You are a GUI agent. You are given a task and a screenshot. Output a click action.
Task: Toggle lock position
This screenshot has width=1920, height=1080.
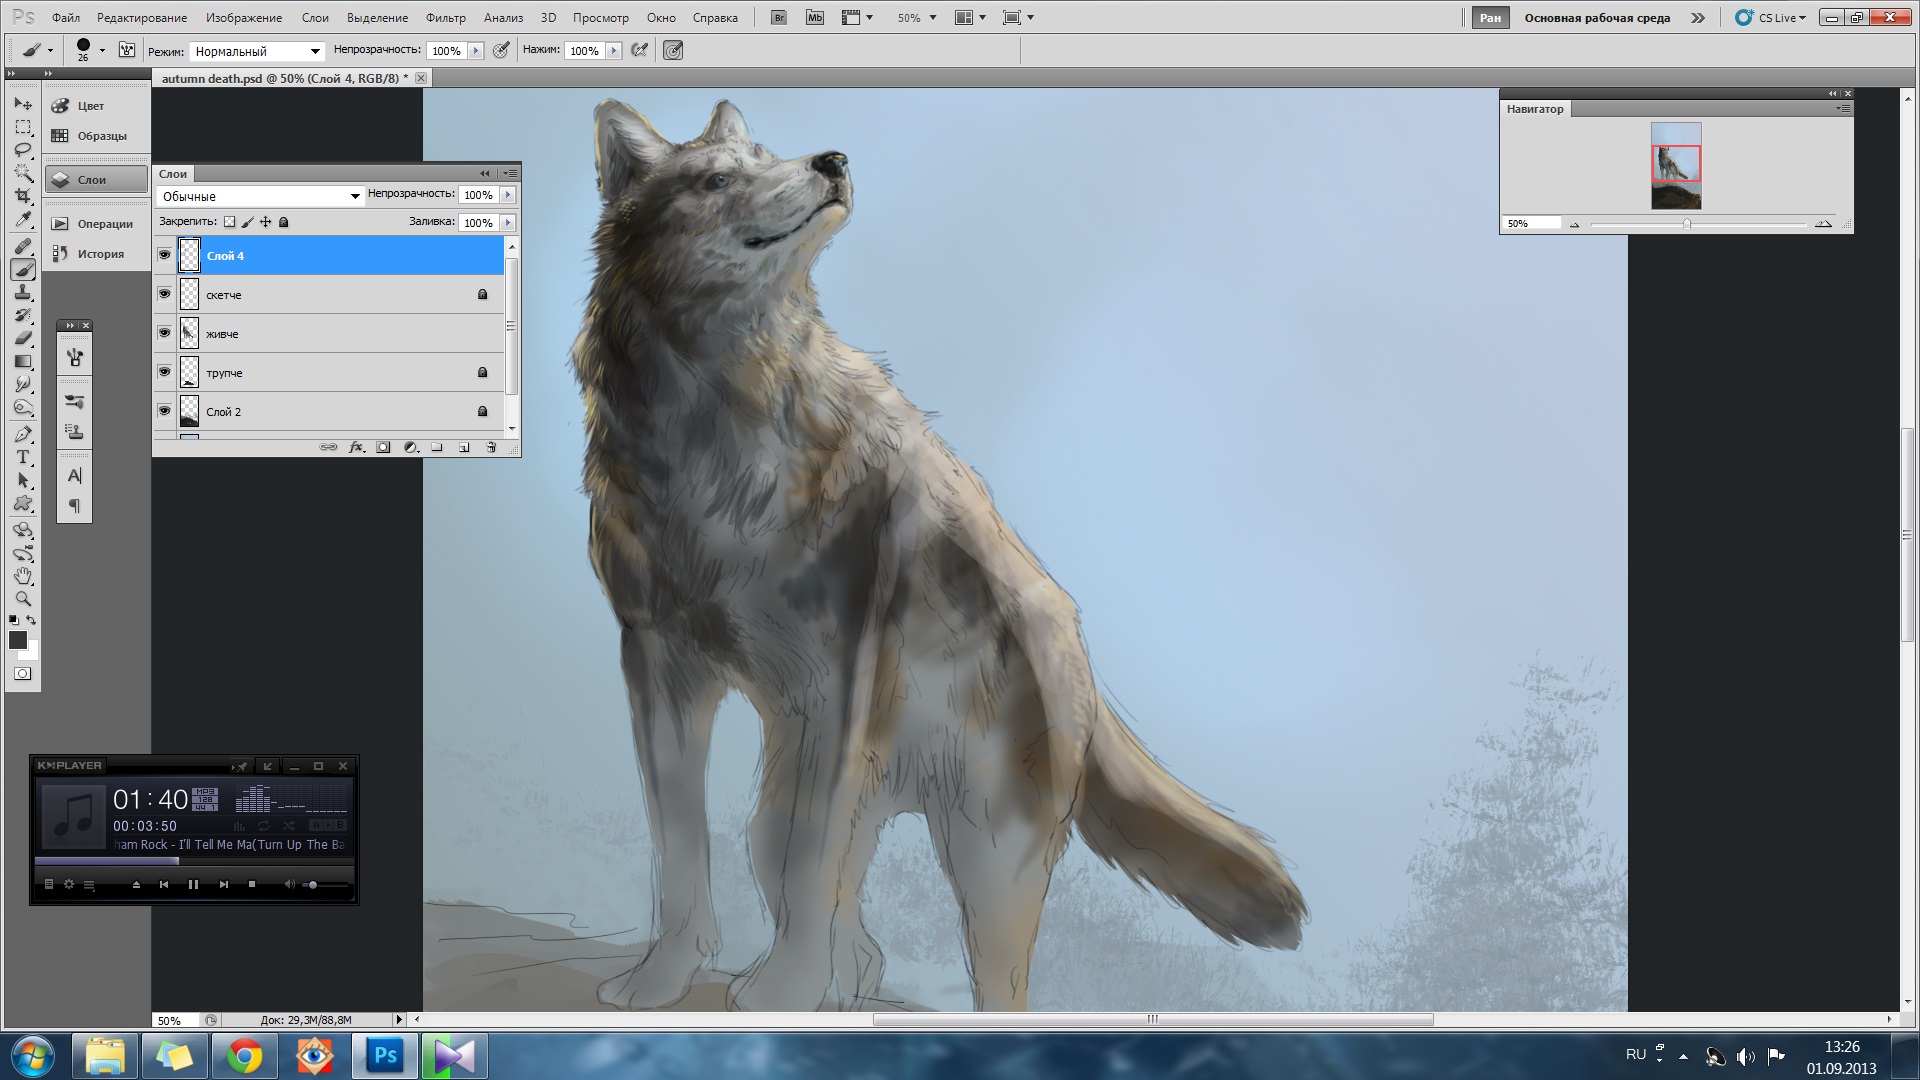click(265, 222)
